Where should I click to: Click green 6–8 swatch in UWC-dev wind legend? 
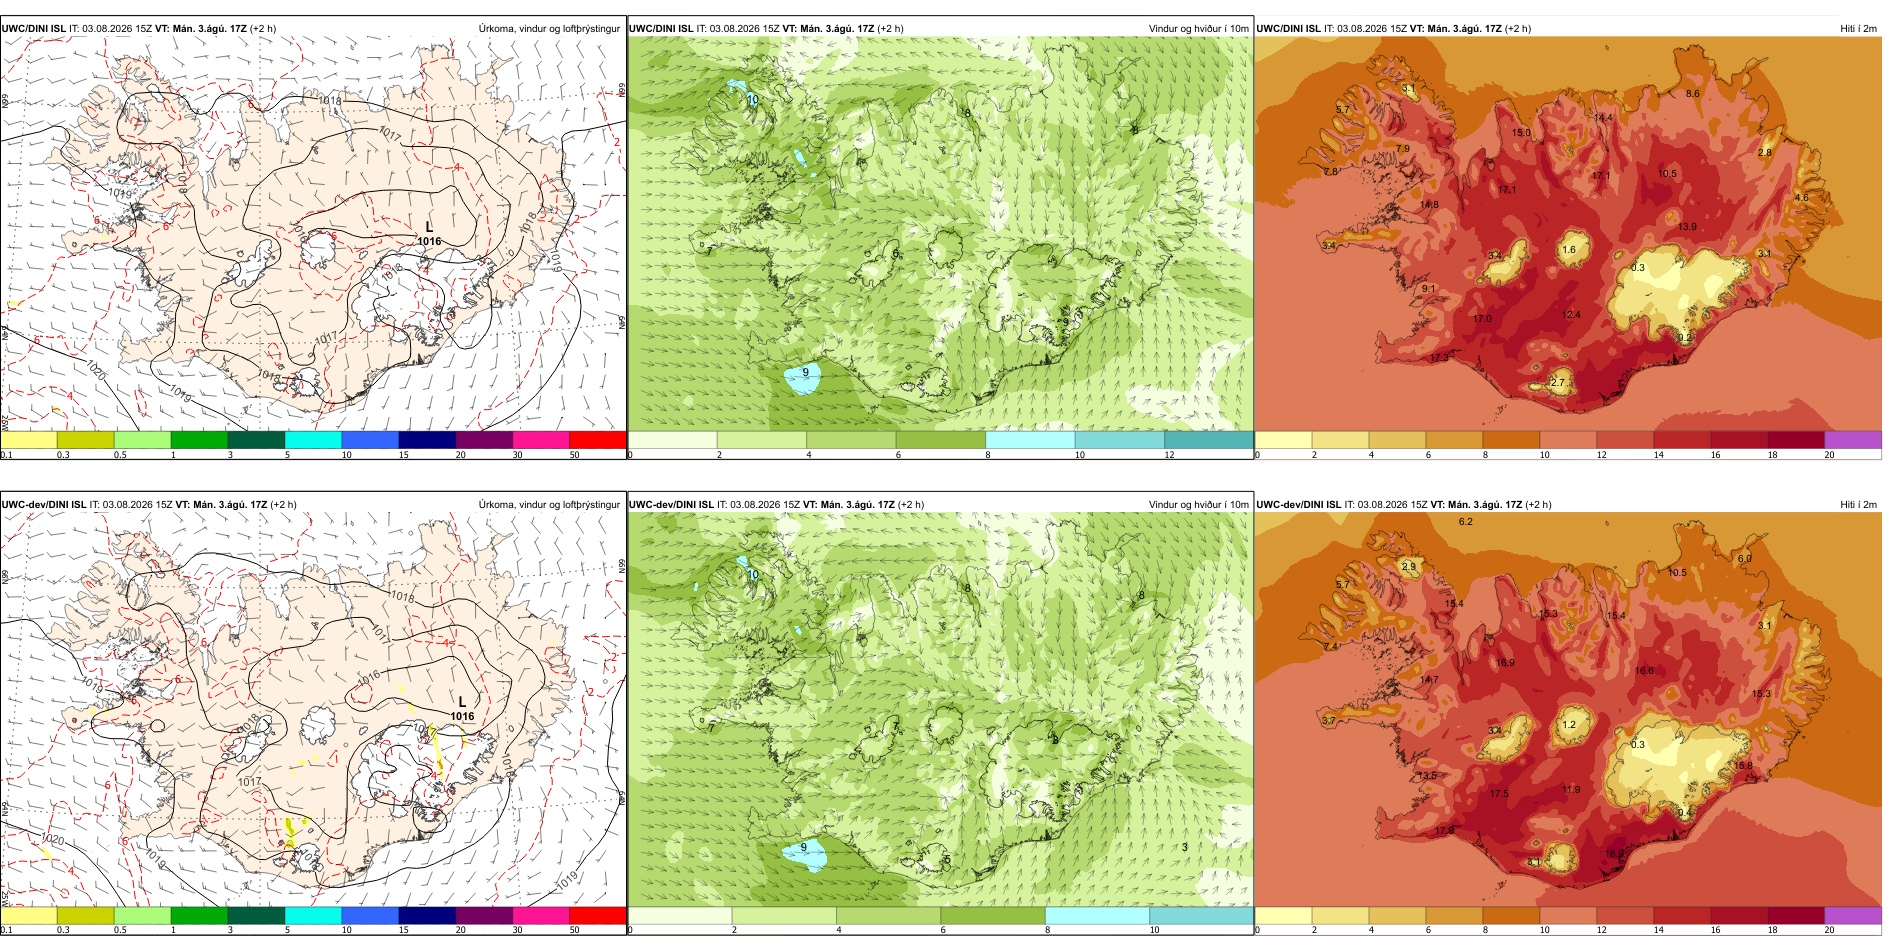click(x=993, y=915)
